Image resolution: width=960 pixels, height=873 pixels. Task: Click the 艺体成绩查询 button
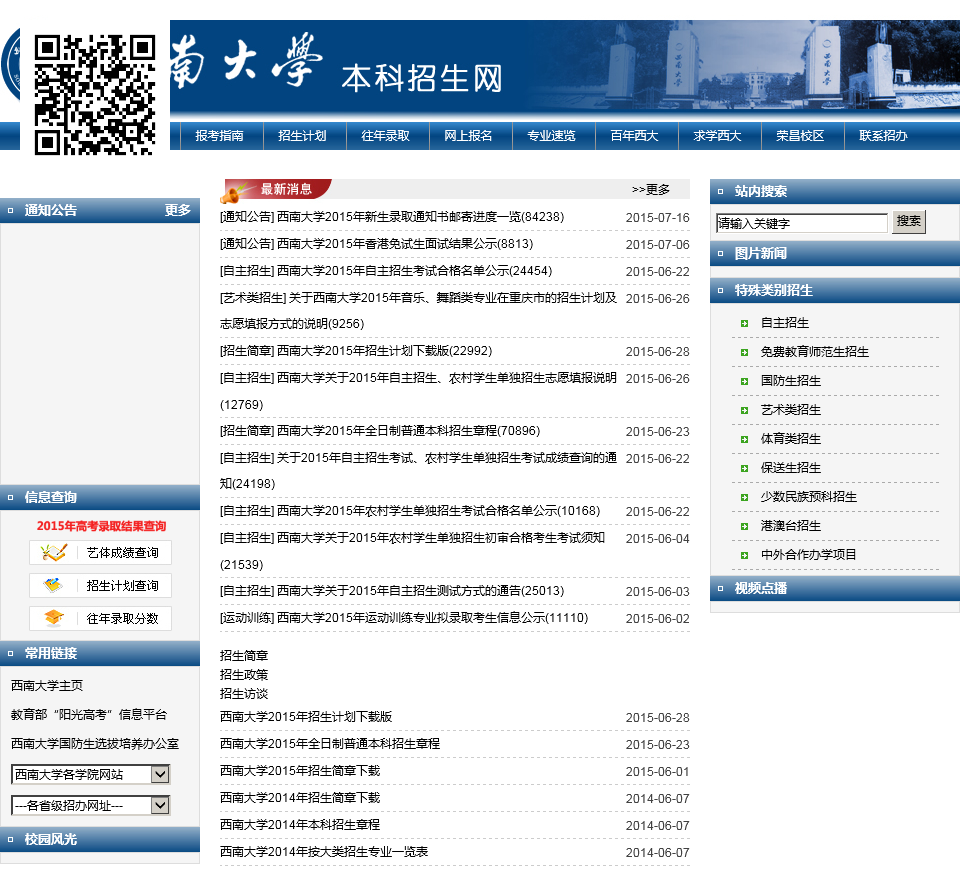point(100,553)
